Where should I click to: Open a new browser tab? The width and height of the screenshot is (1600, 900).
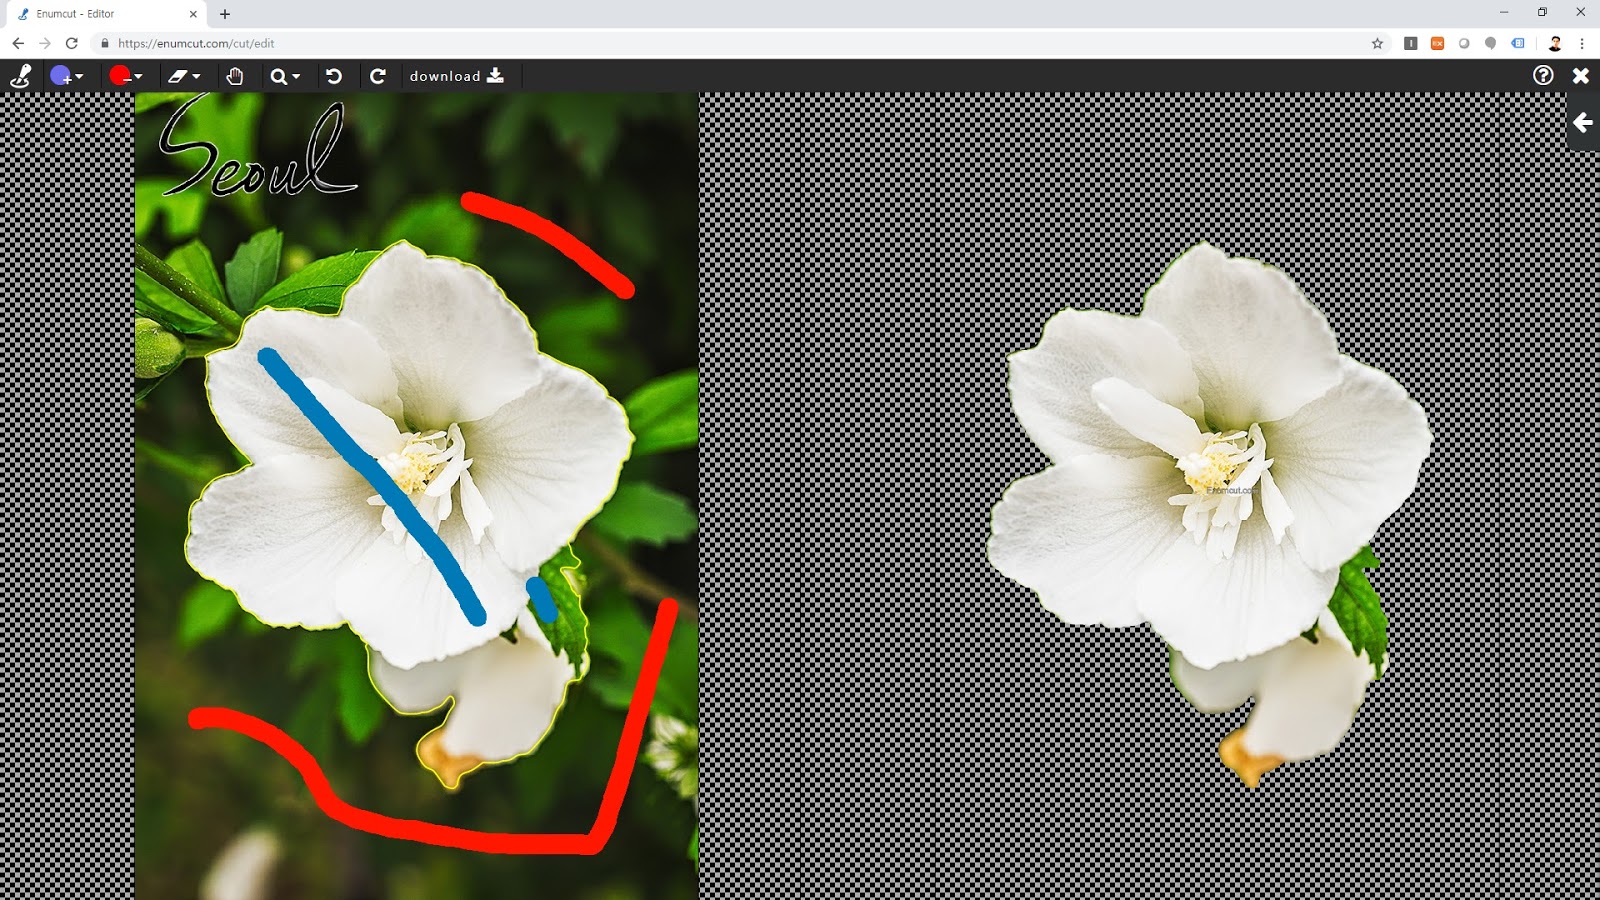[x=224, y=14]
